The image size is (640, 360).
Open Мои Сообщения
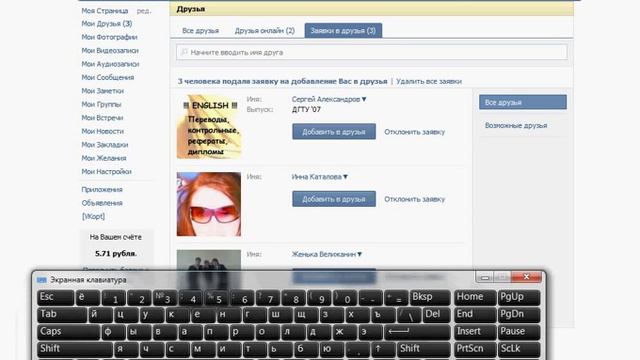pyautogui.click(x=107, y=78)
